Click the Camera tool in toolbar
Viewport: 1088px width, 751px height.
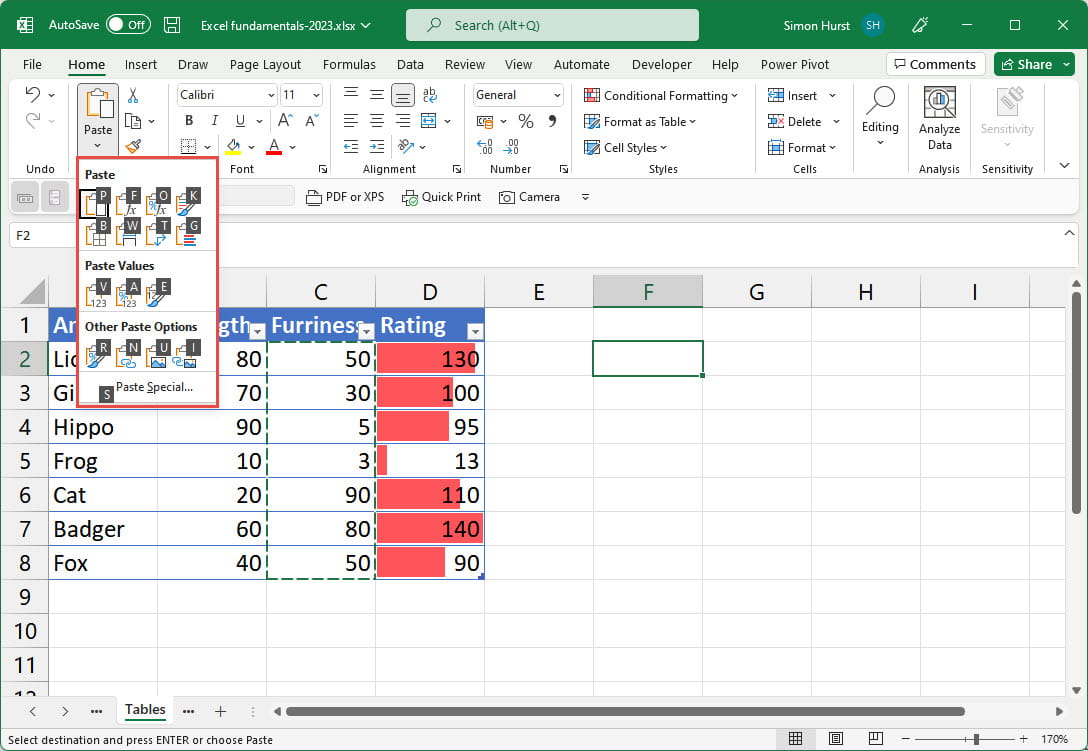pyautogui.click(x=530, y=197)
